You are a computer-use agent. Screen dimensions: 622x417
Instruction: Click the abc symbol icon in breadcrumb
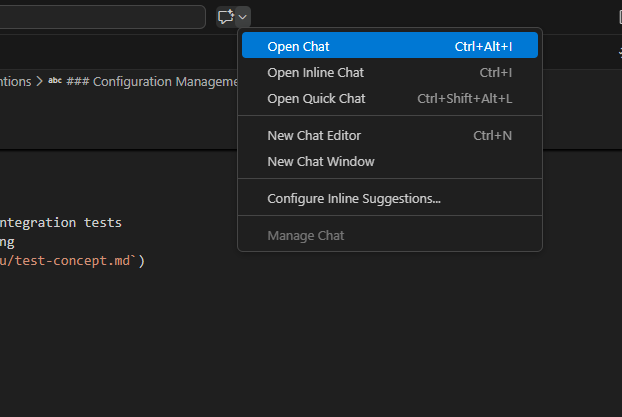click(55, 81)
